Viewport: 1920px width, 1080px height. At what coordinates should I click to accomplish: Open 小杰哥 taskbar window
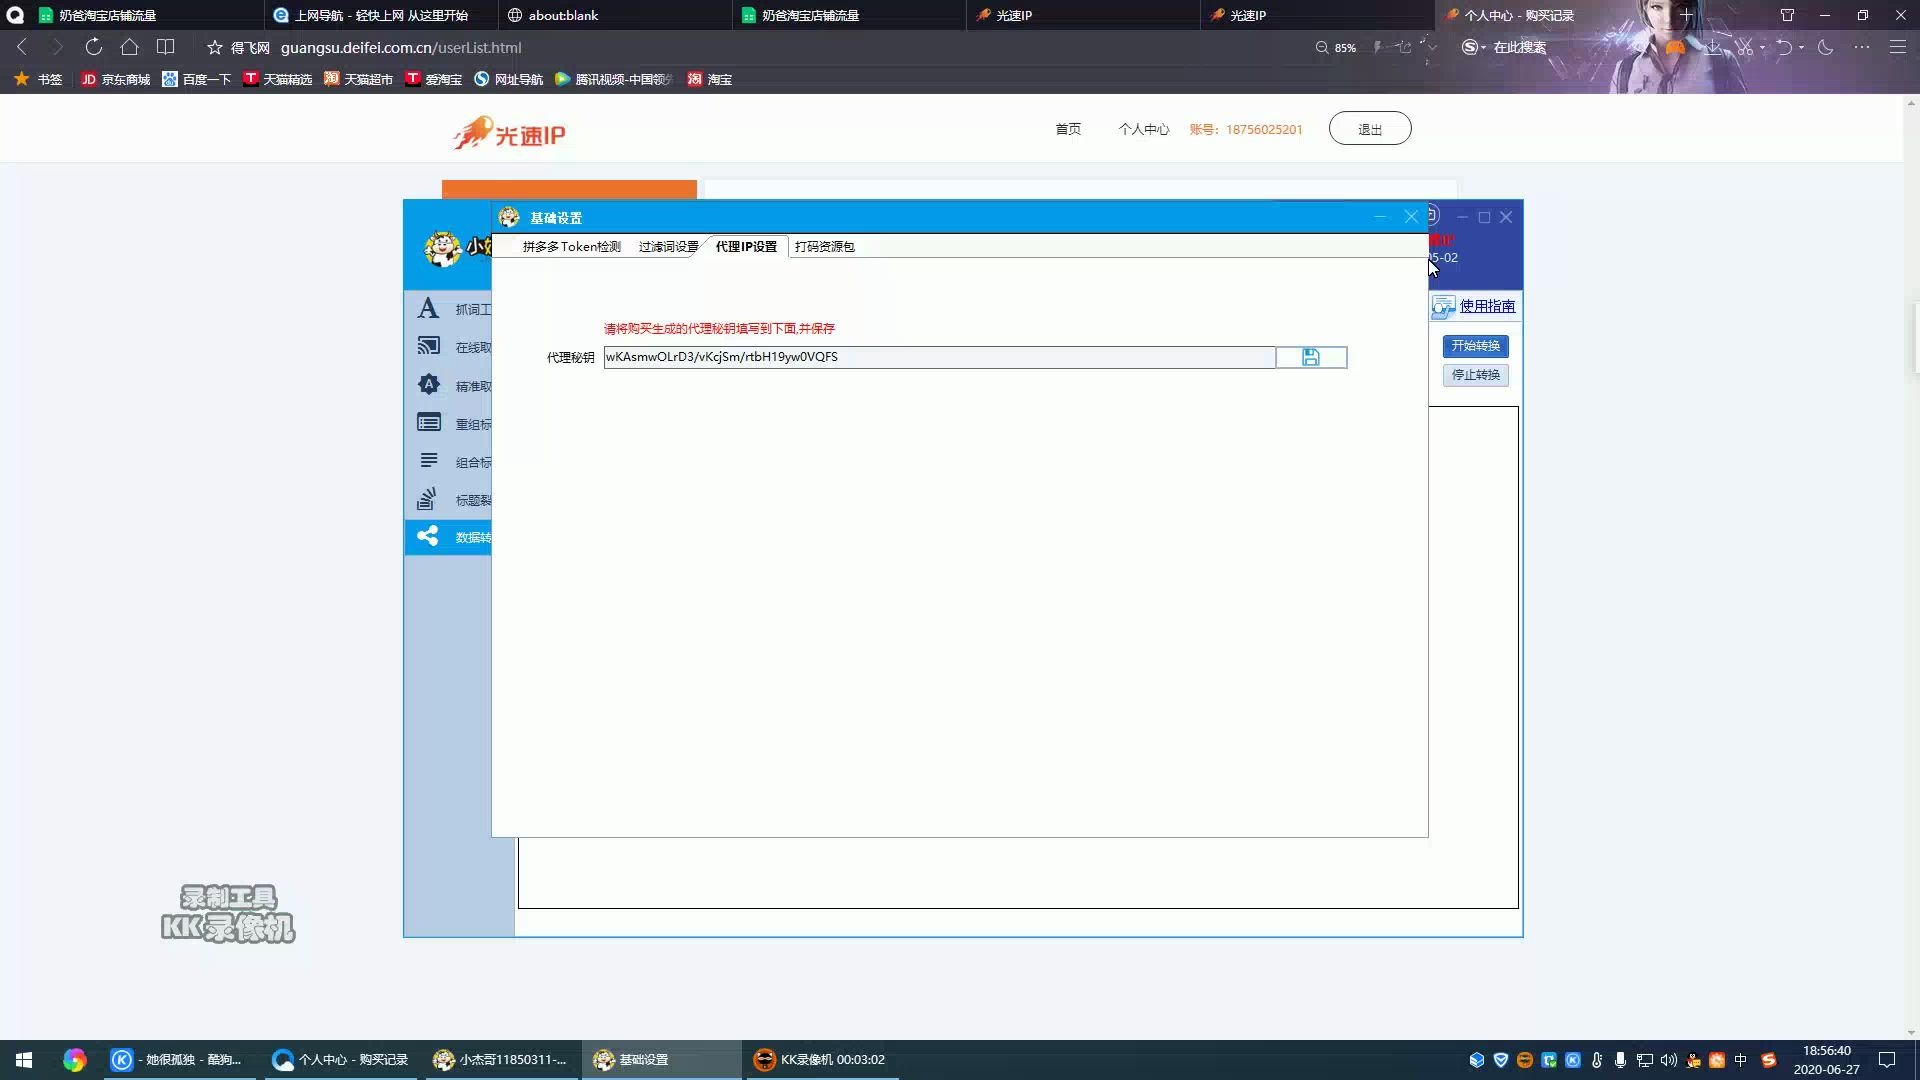[x=500, y=1060]
